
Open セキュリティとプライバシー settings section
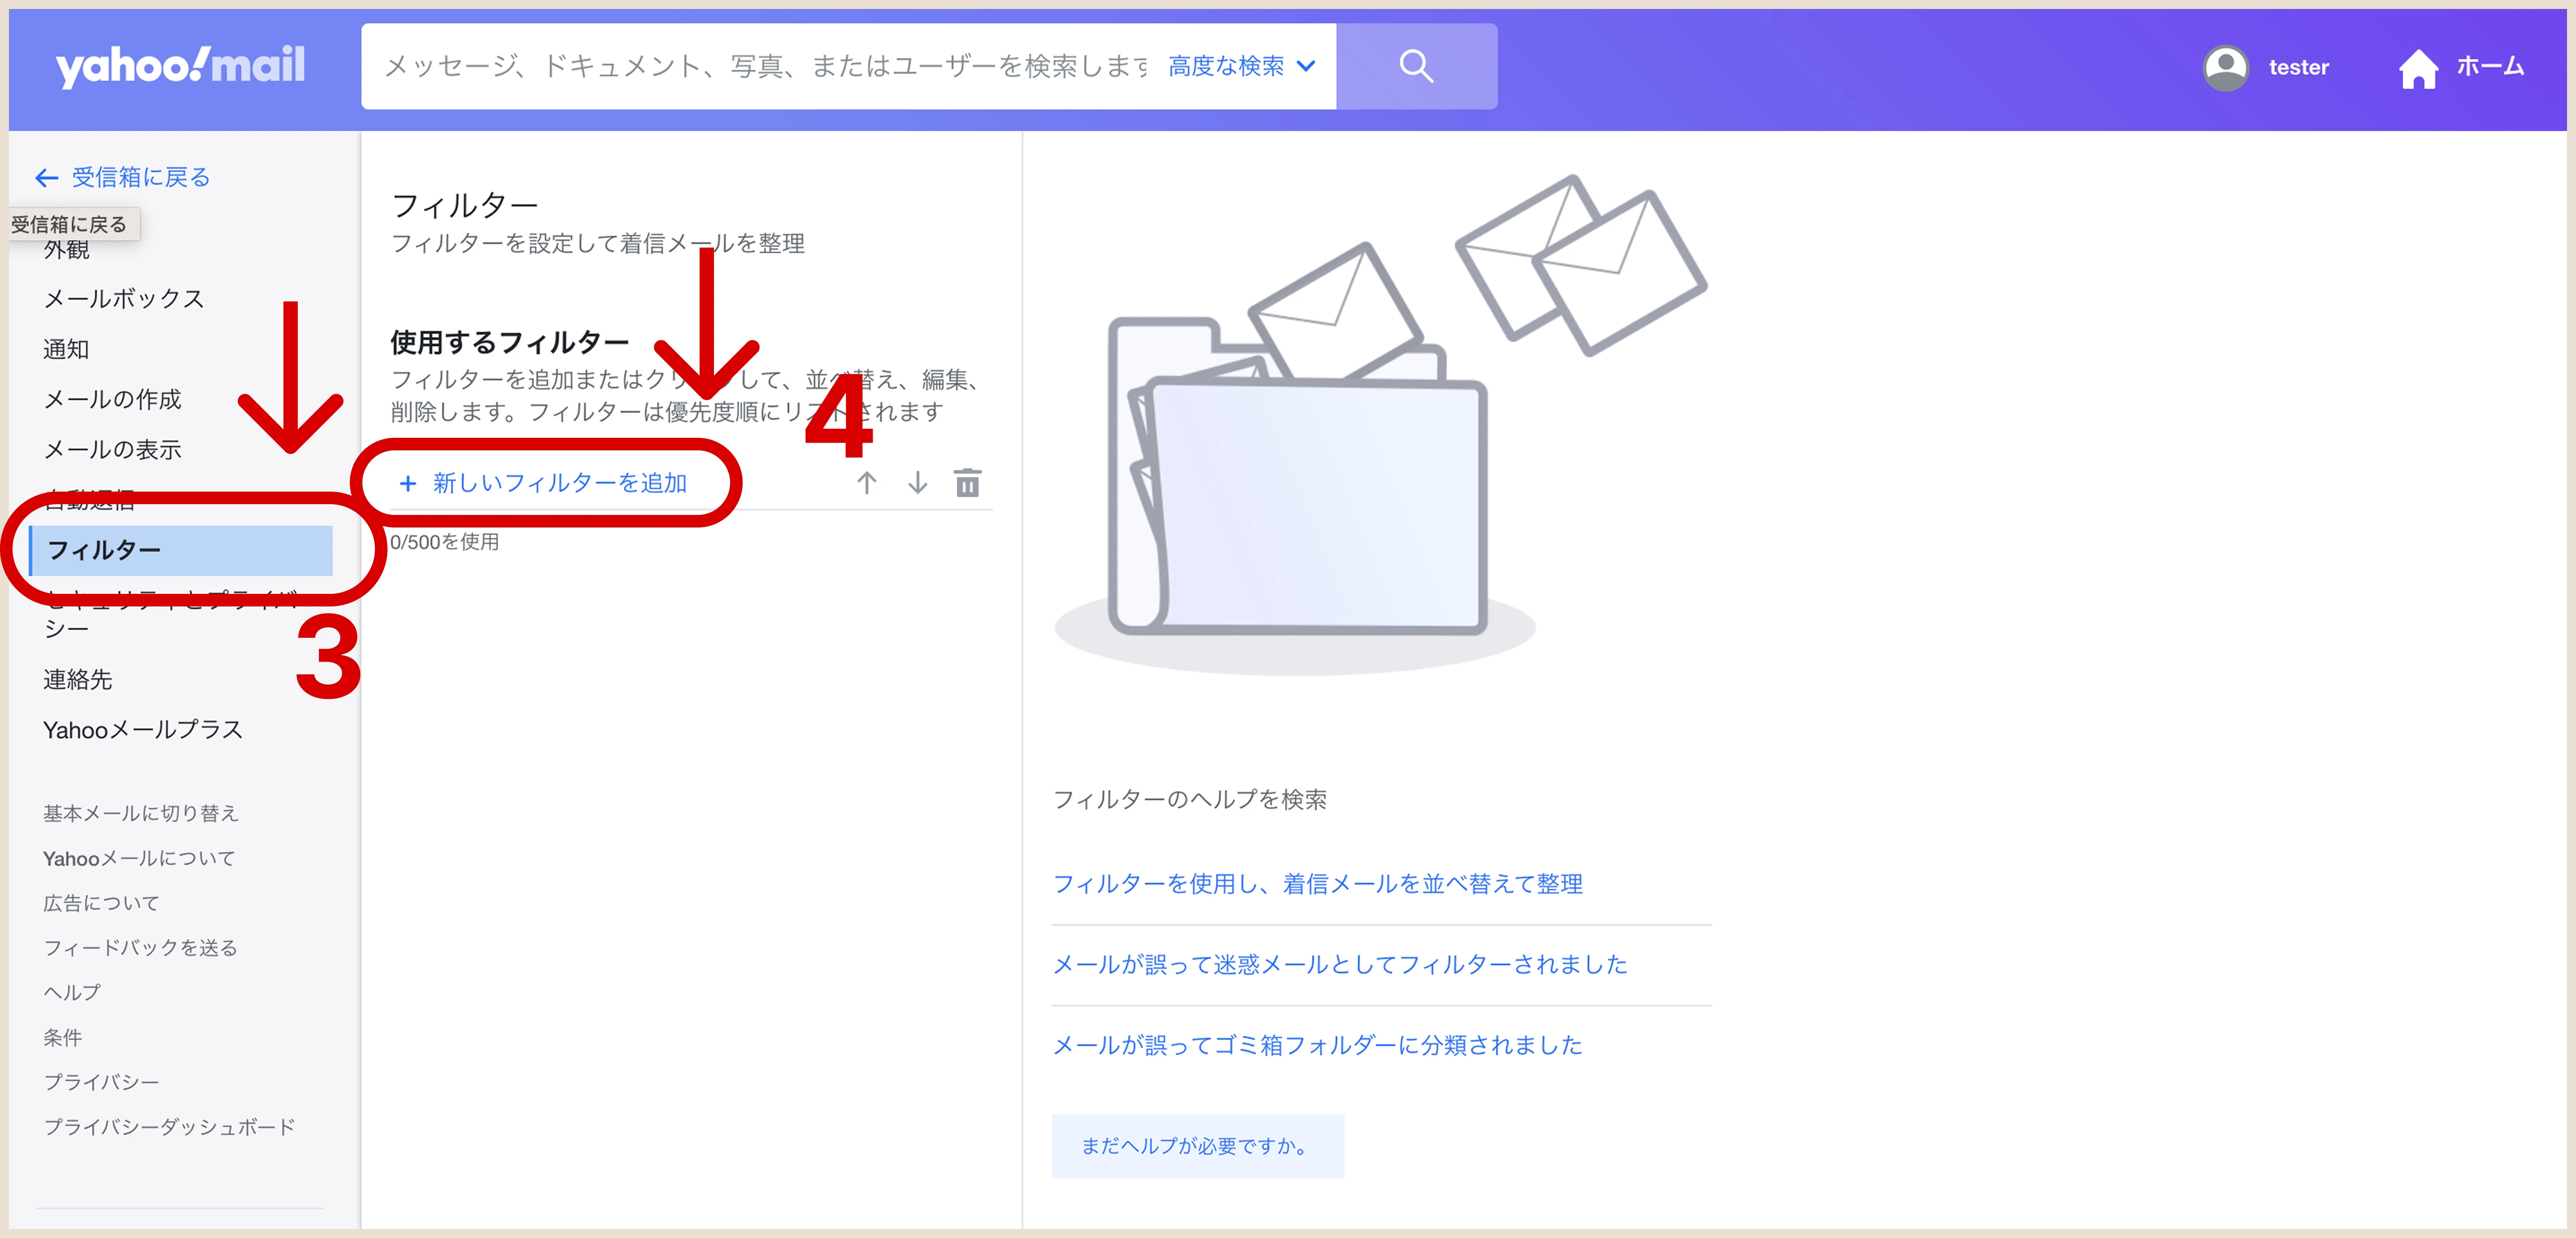pos(170,614)
